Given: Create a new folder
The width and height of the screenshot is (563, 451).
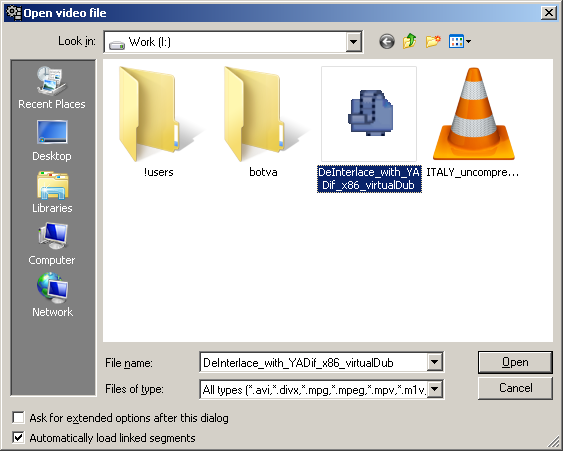Looking at the screenshot, I should [x=433, y=41].
